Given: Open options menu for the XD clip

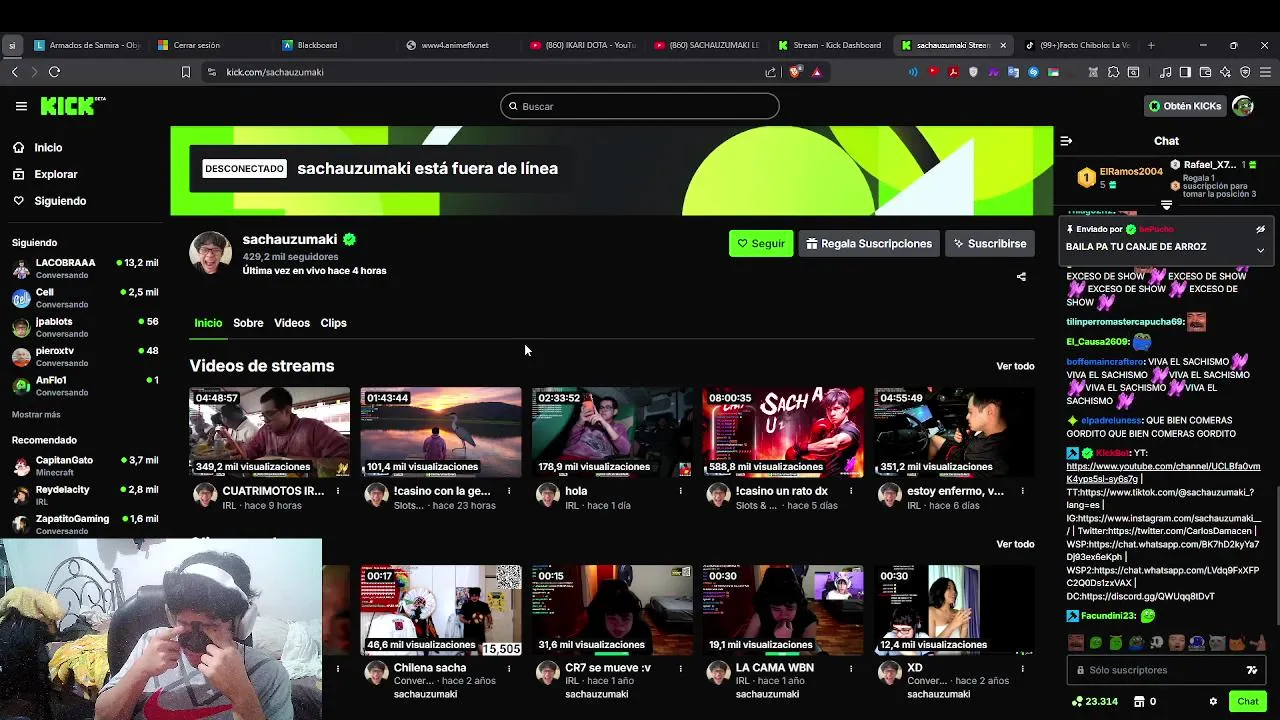Looking at the screenshot, I should [x=1022, y=668].
